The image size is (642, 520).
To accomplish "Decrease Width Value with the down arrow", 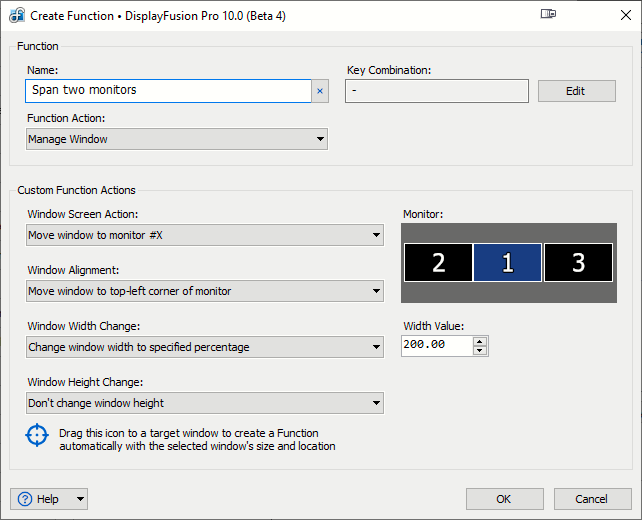I will pyautogui.click(x=481, y=350).
